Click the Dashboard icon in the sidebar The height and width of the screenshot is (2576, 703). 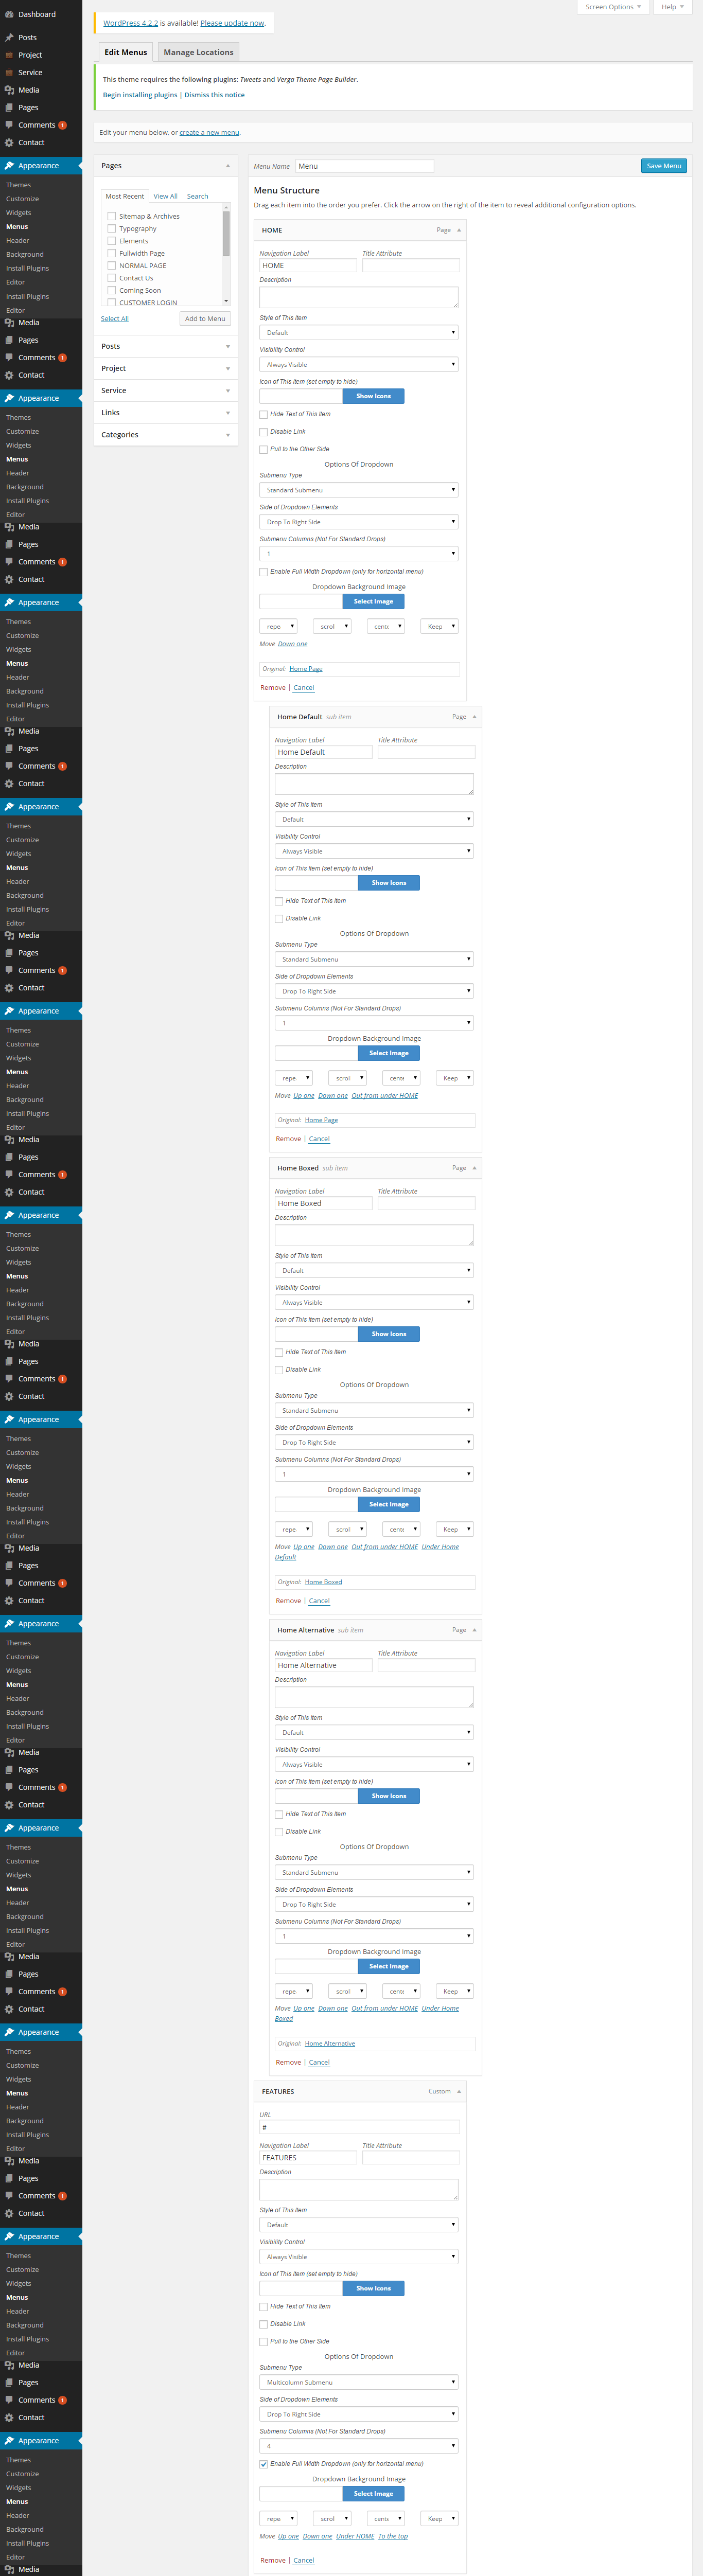pyautogui.click(x=9, y=14)
